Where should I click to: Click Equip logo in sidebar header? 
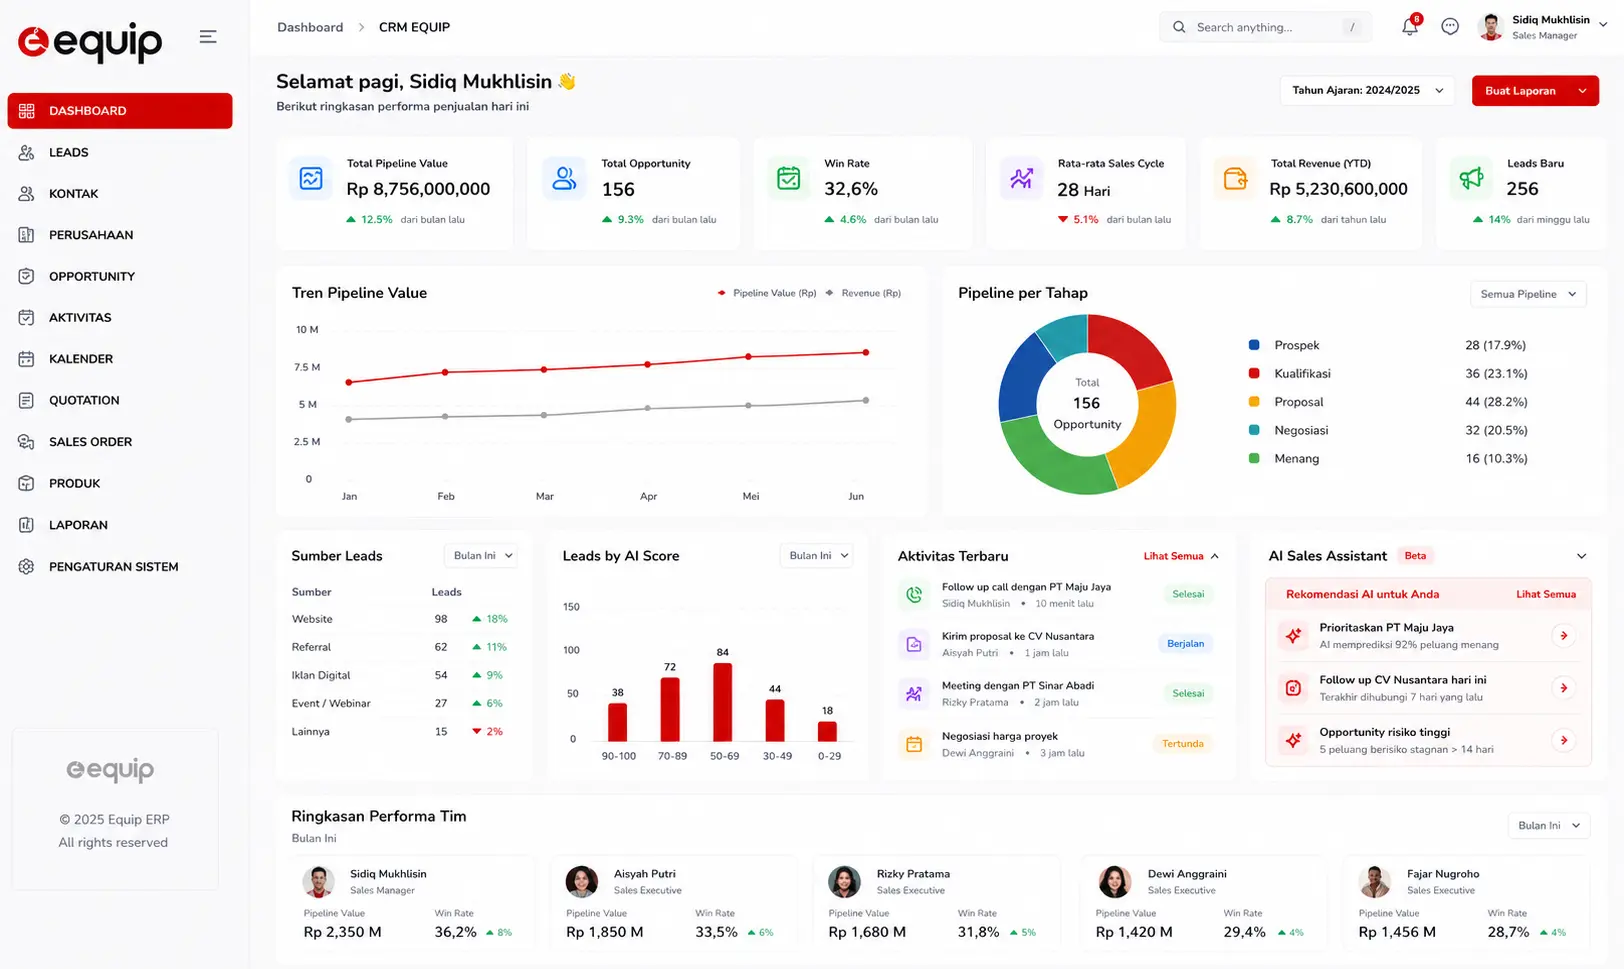[x=90, y=41]
